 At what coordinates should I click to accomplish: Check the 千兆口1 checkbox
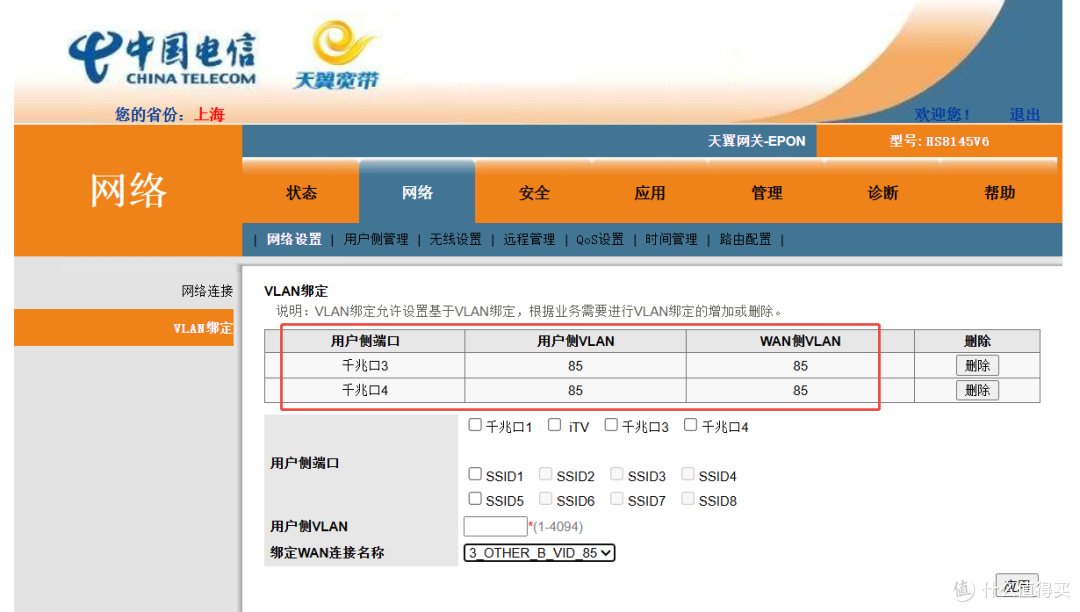[475, 425]
